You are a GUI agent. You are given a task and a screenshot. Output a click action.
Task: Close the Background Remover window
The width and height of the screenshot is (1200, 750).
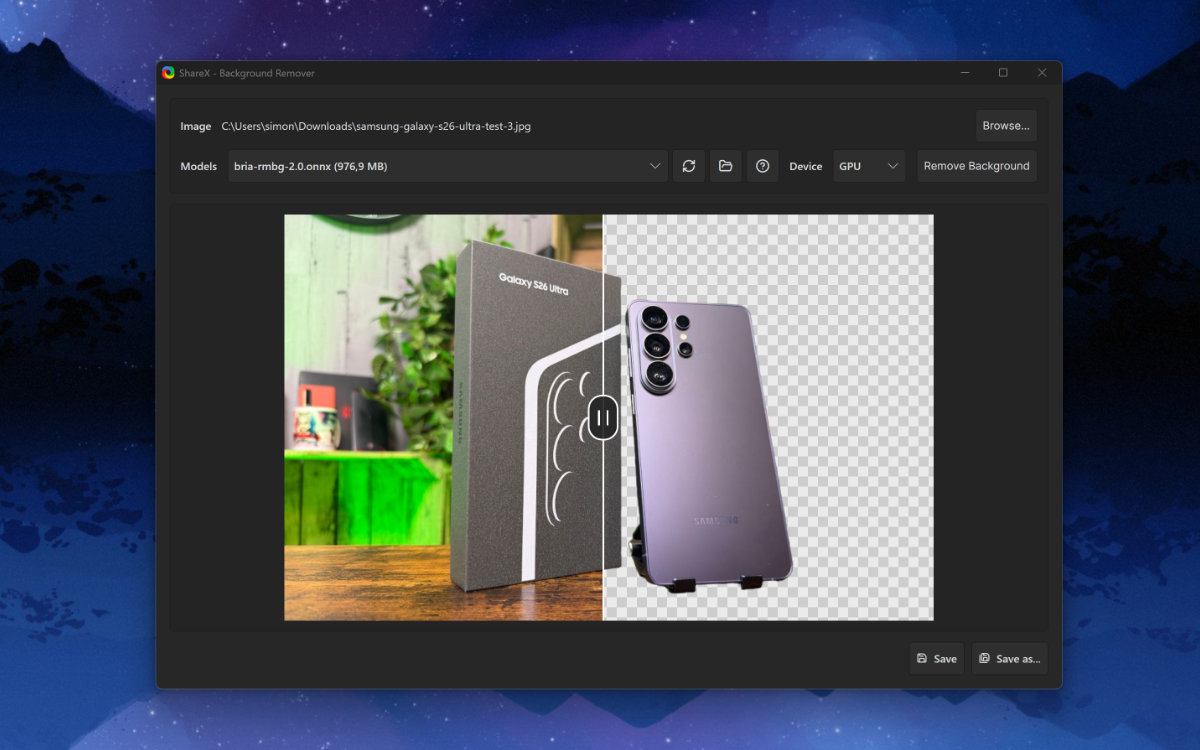coord(1042,73)
